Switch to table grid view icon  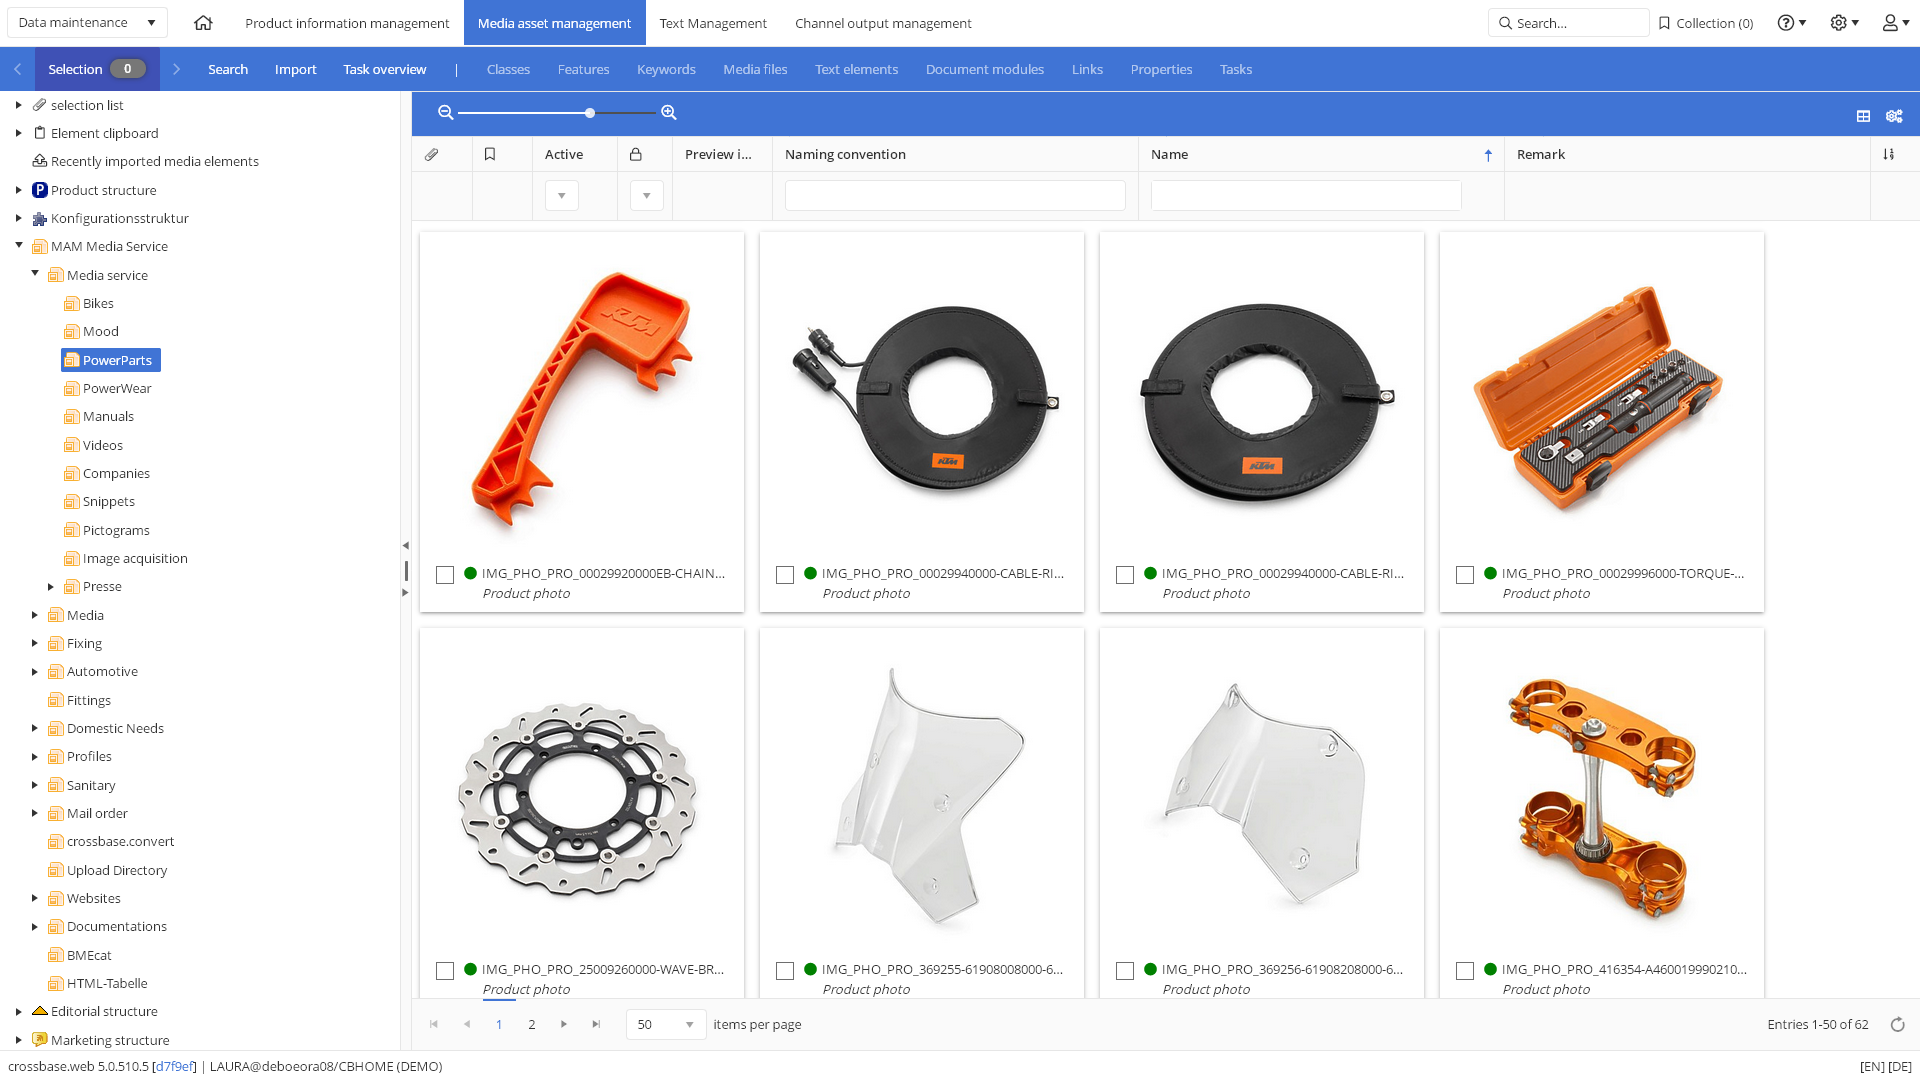click(1863, 116)
